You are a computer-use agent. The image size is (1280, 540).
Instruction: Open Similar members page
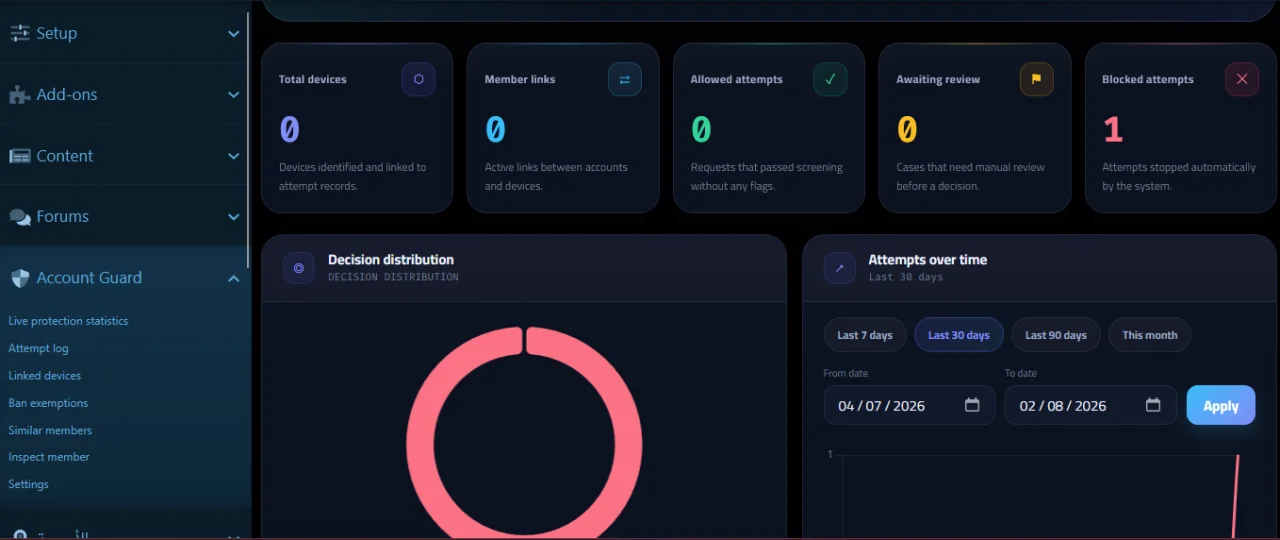[50, 430]
